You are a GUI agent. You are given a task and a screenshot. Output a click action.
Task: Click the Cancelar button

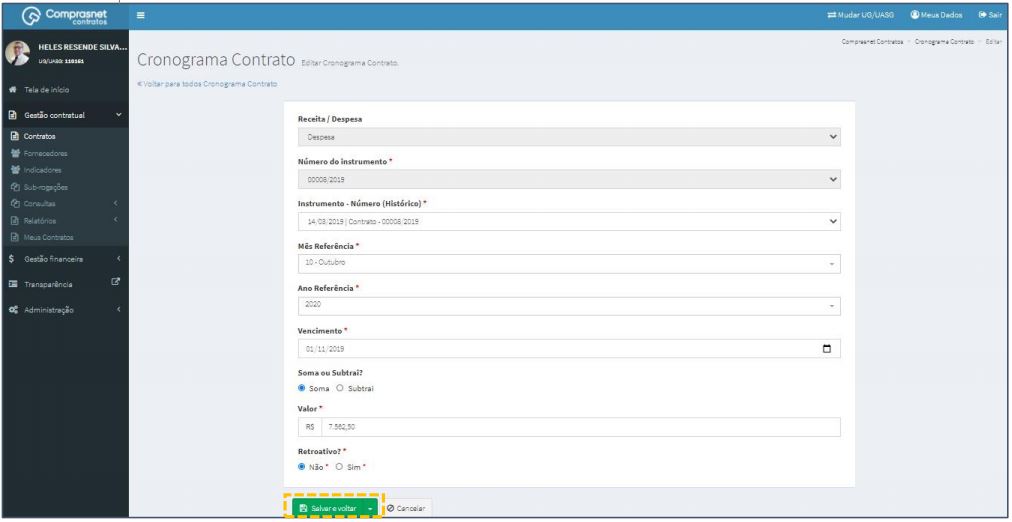click(x=405, y=508)
